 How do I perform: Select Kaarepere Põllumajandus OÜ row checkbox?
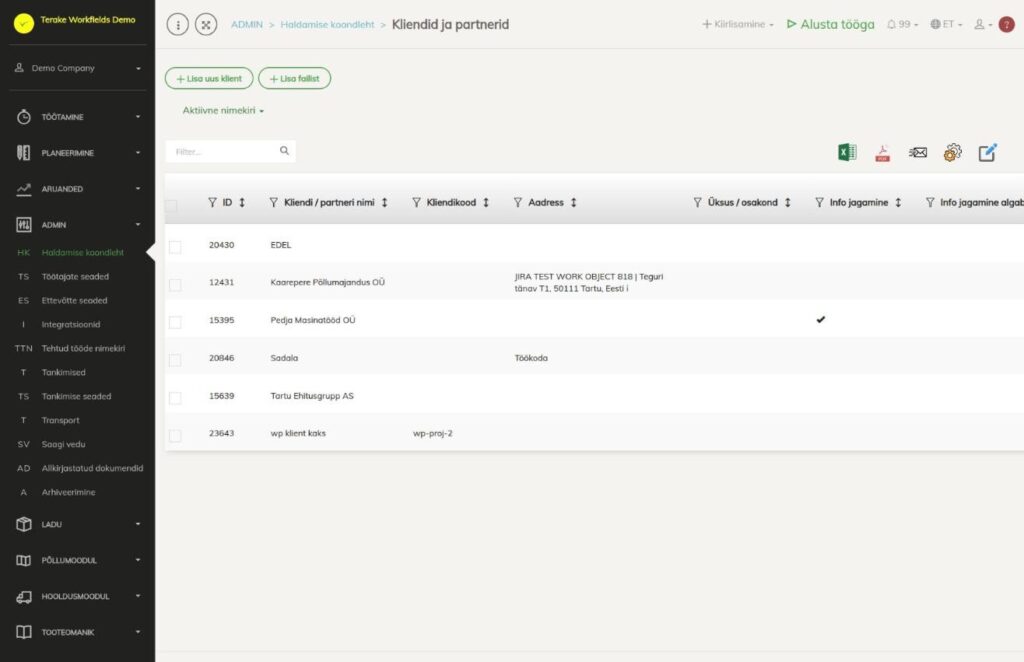pyautogui.click(x=175, y=285)
